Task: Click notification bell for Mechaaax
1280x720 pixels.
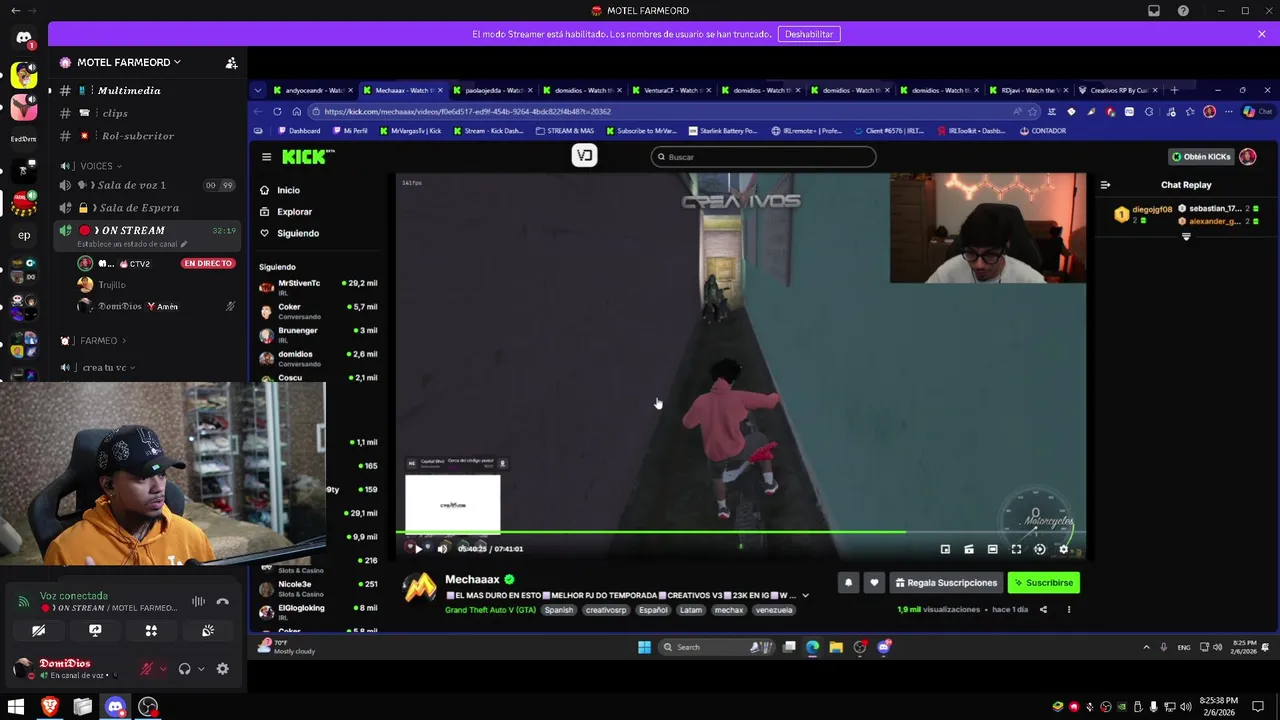Action: (x=848, y=583)
